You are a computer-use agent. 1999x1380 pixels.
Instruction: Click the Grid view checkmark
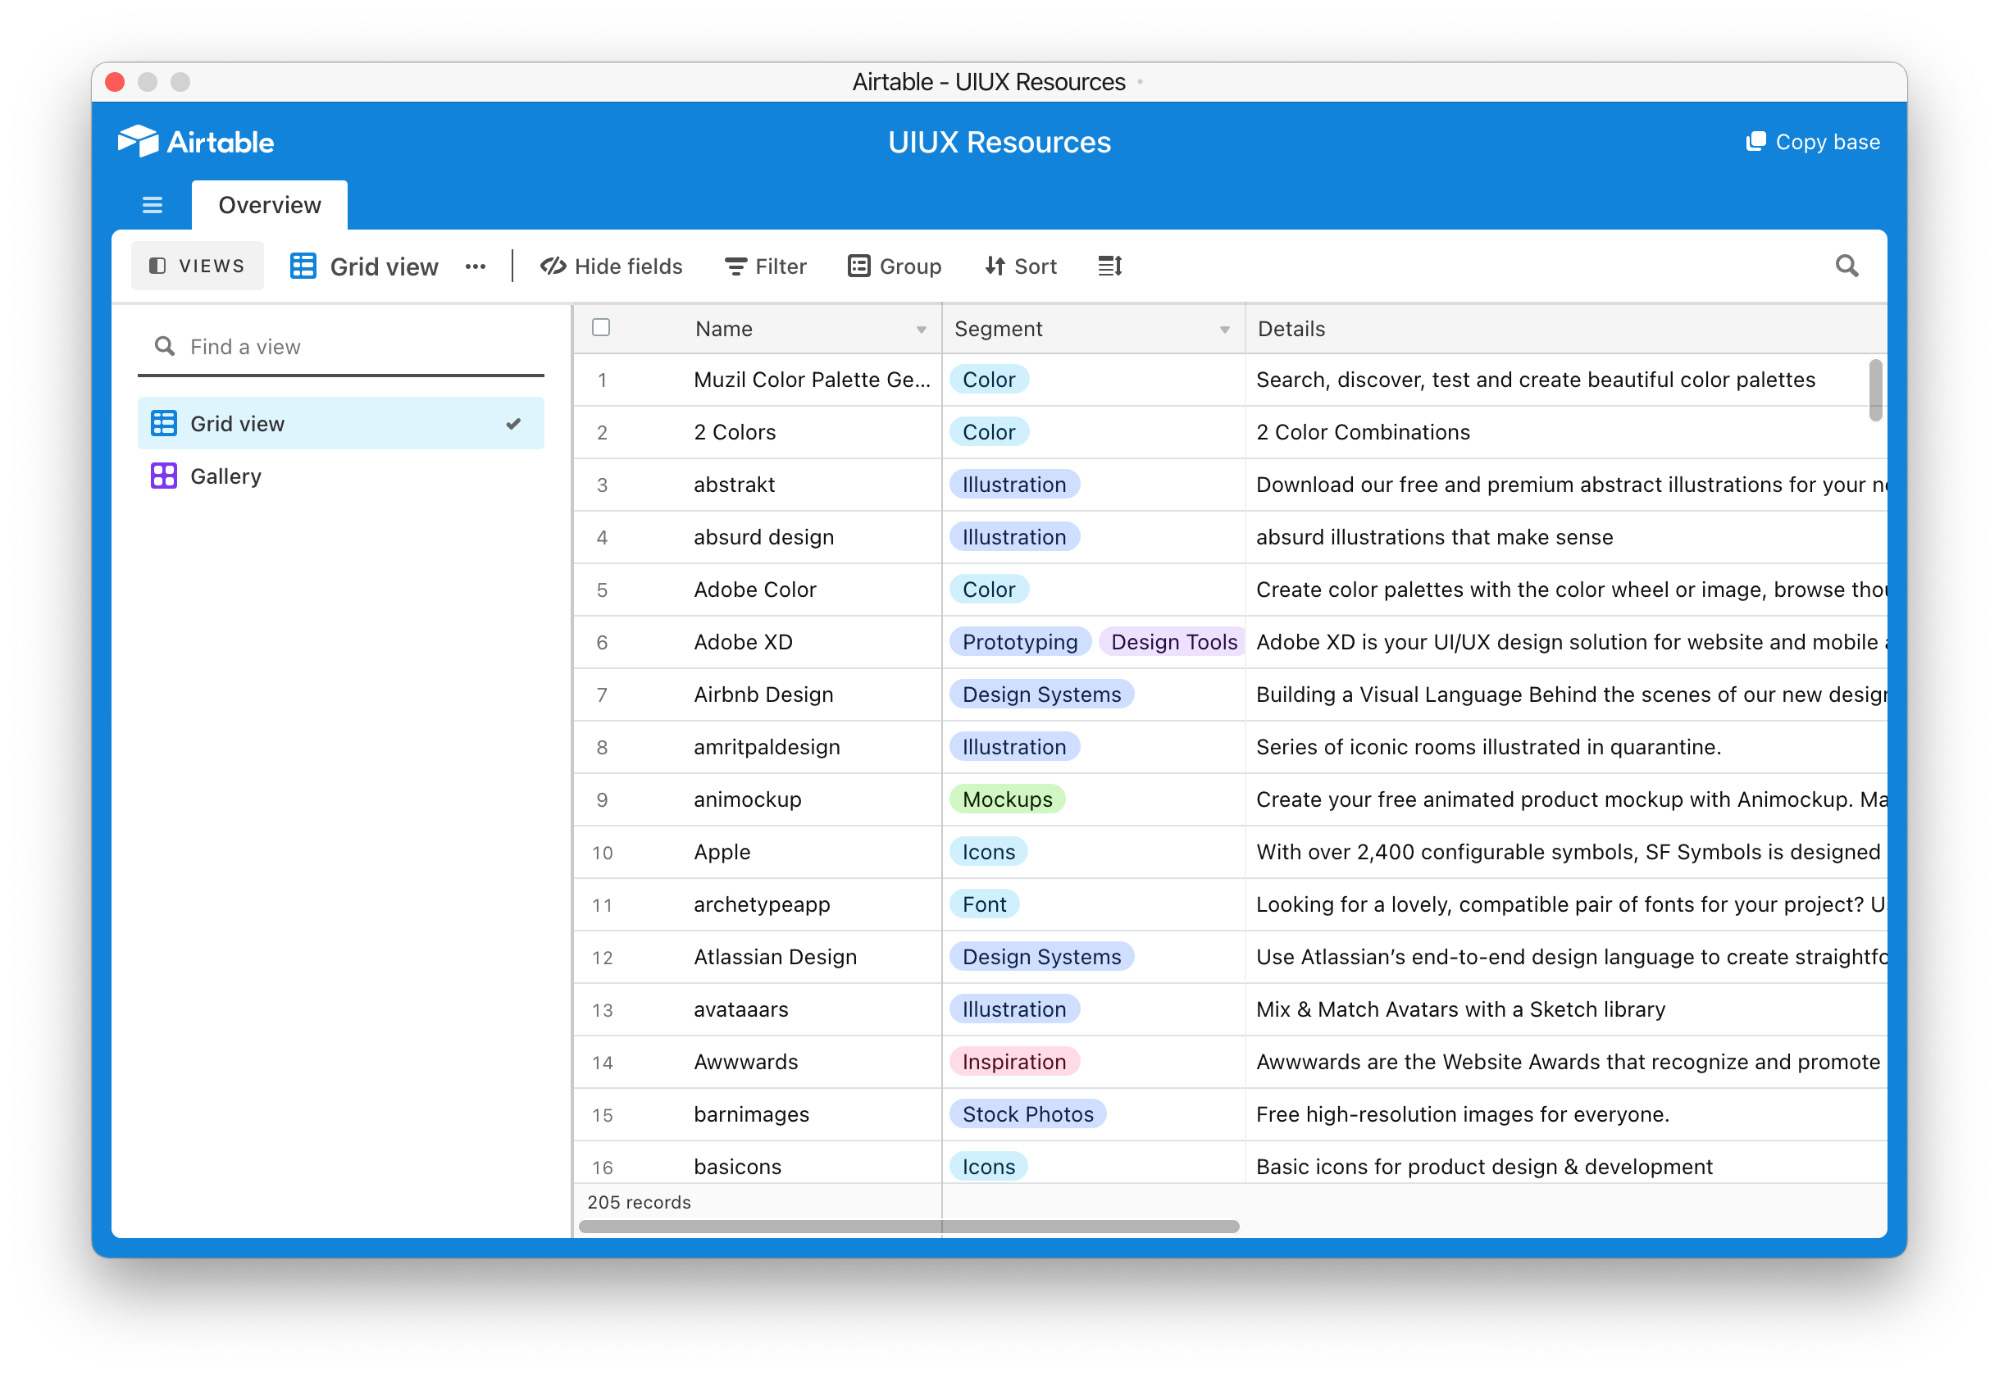513,424
